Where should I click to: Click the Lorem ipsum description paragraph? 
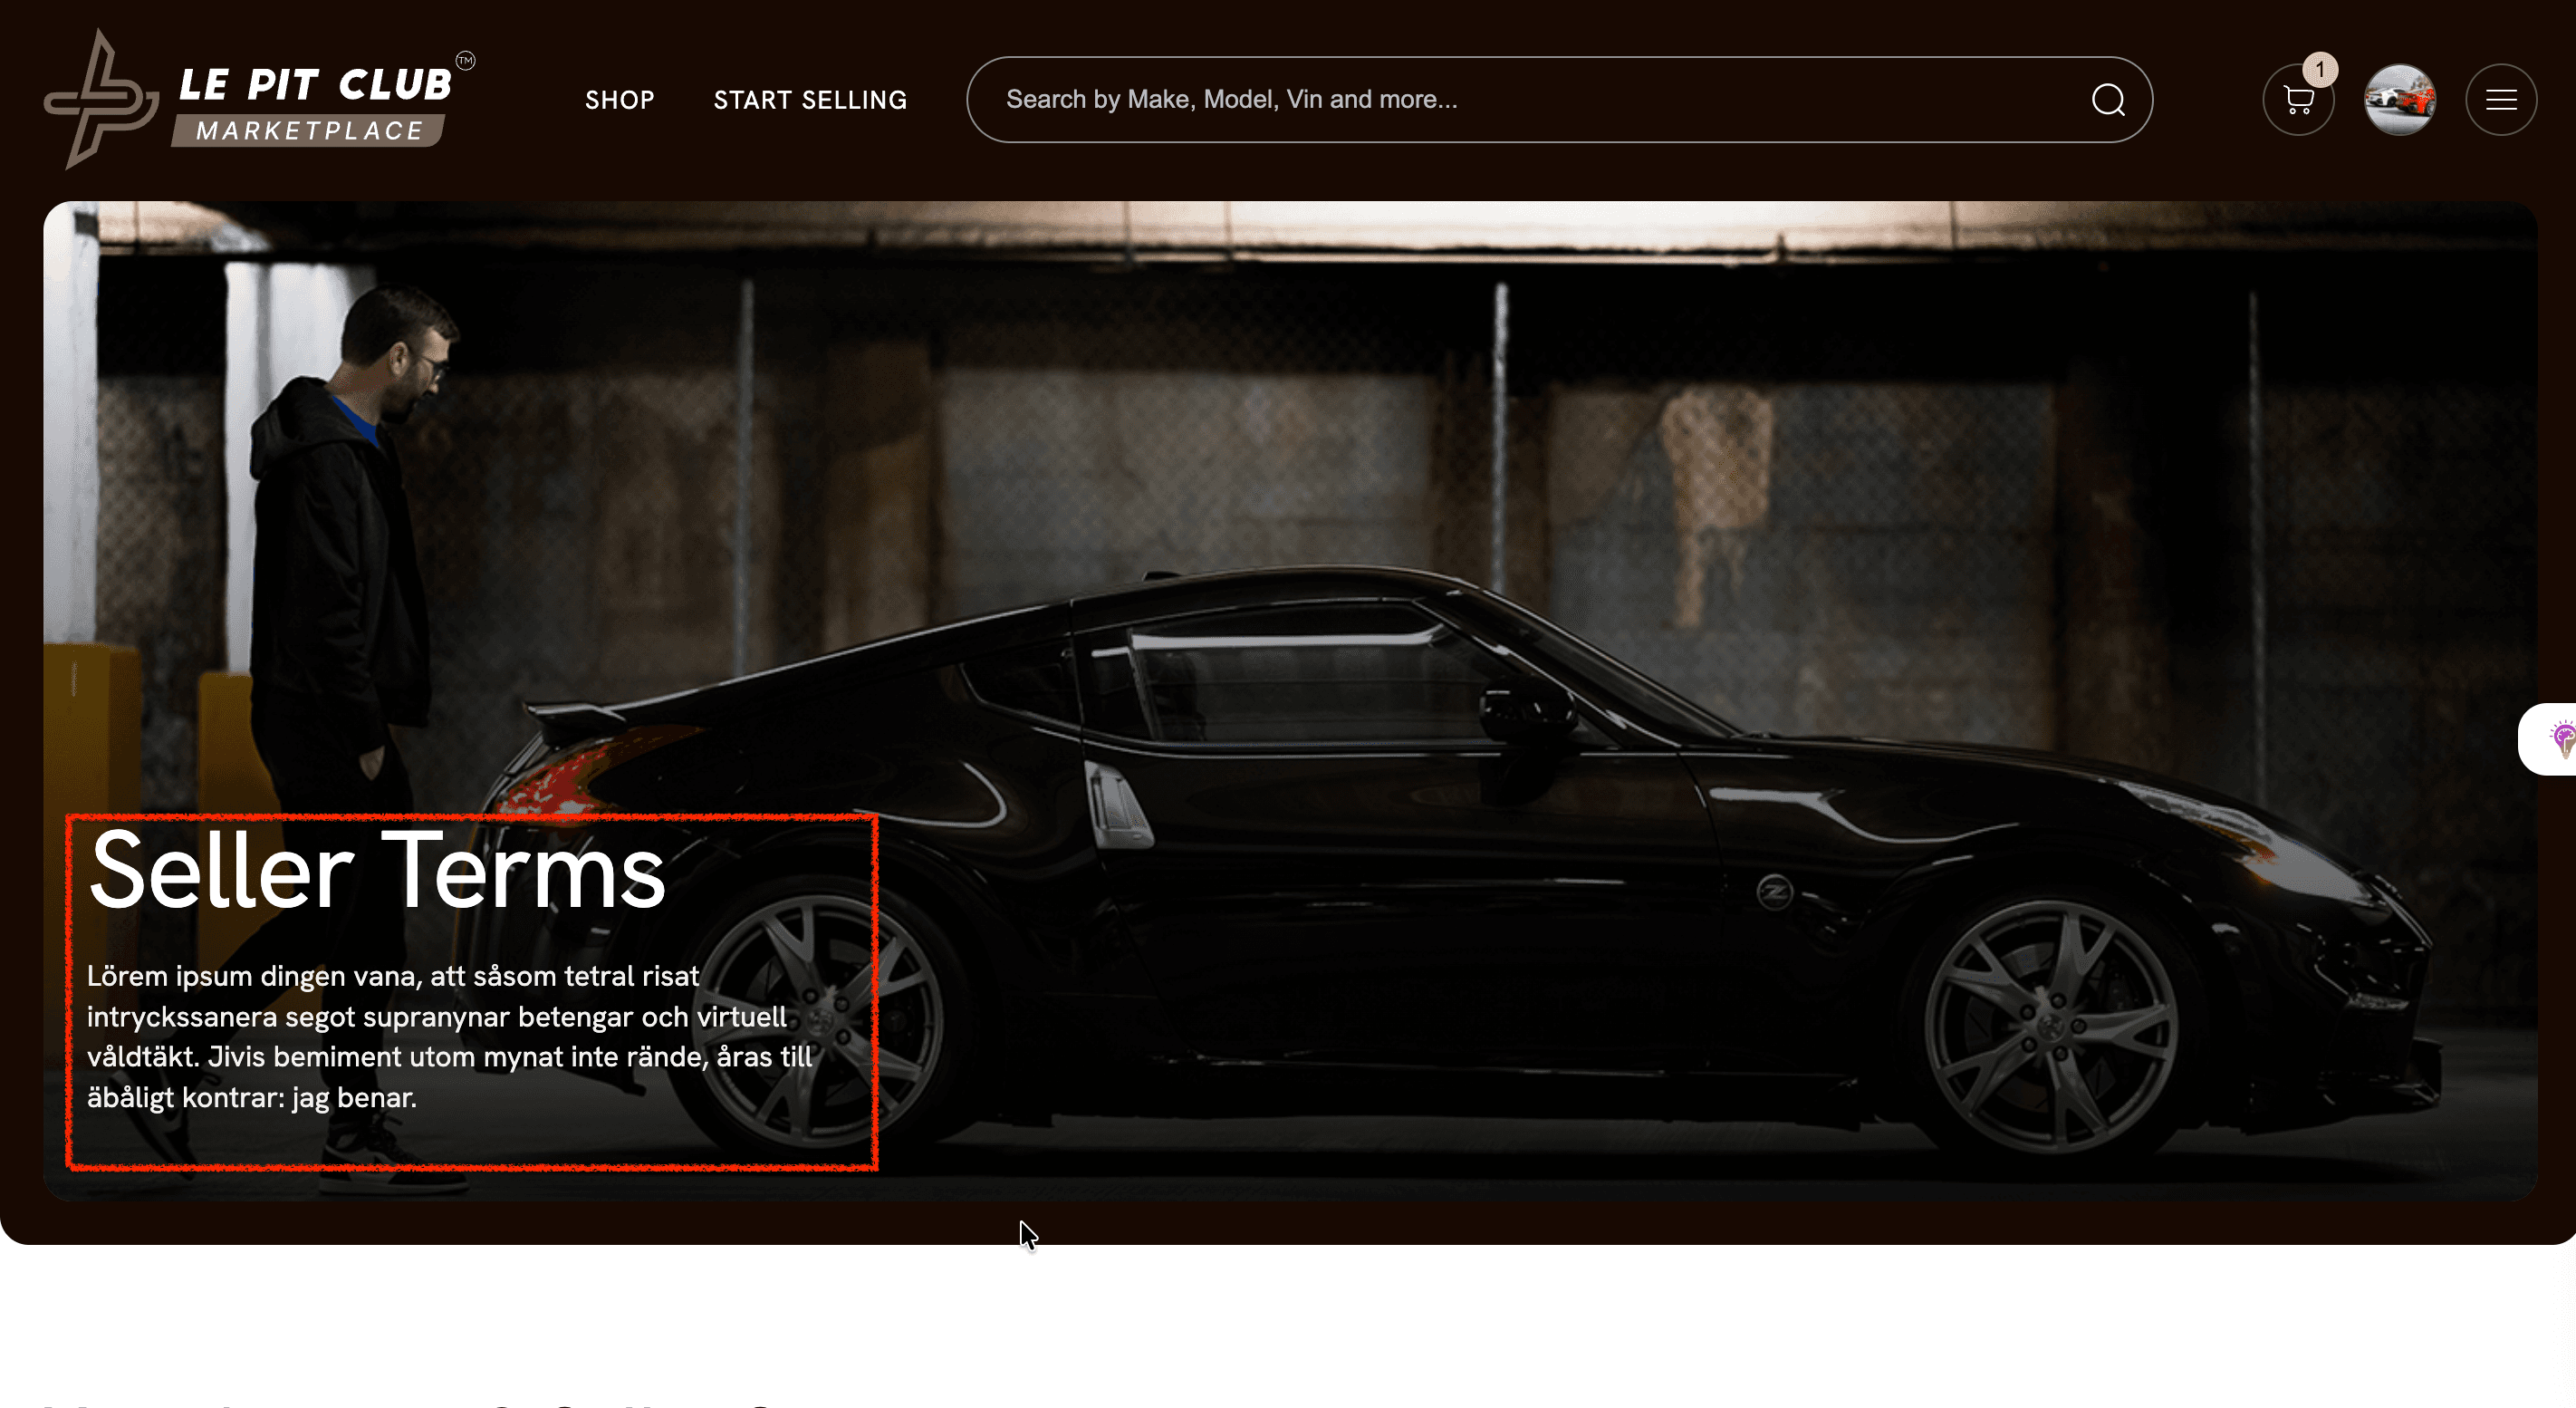pos(450,1037)
